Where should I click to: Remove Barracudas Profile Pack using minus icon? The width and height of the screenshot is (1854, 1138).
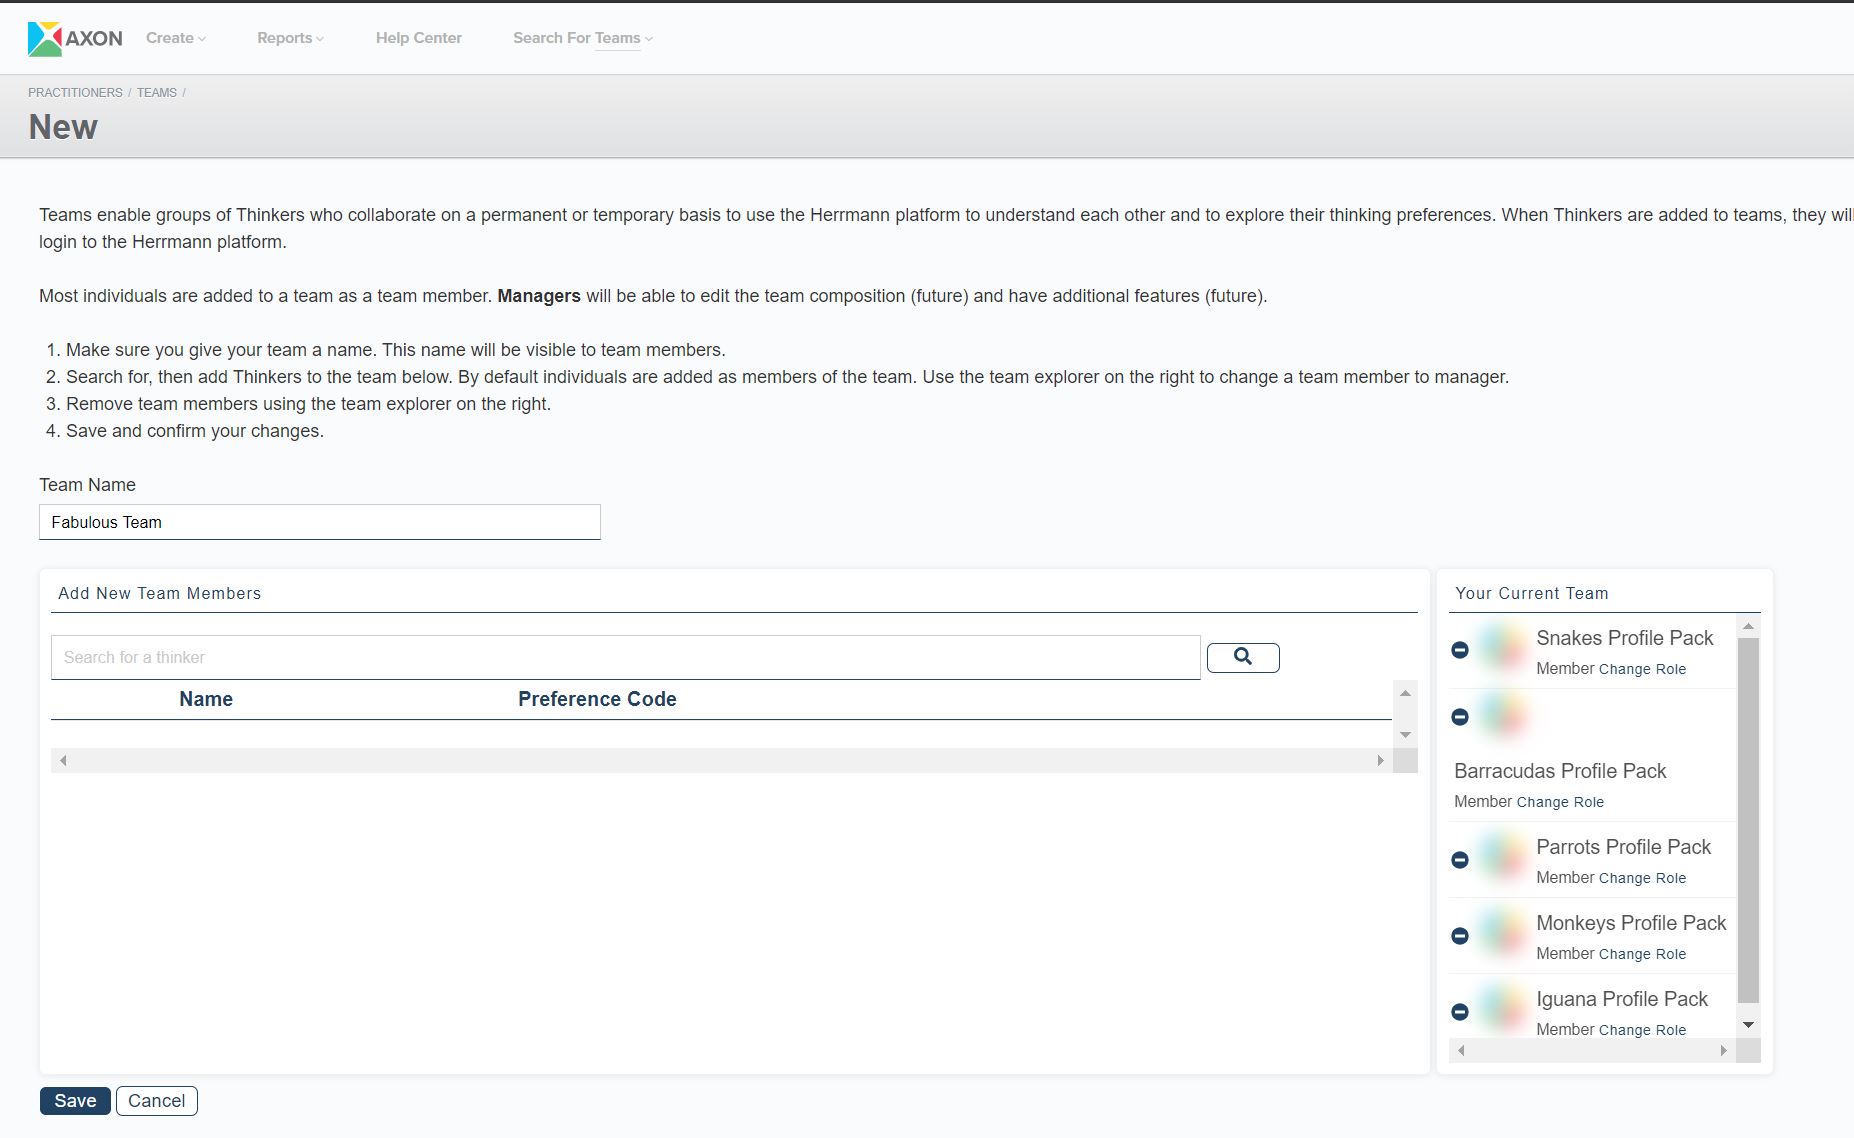click(x=1459, y=717)
